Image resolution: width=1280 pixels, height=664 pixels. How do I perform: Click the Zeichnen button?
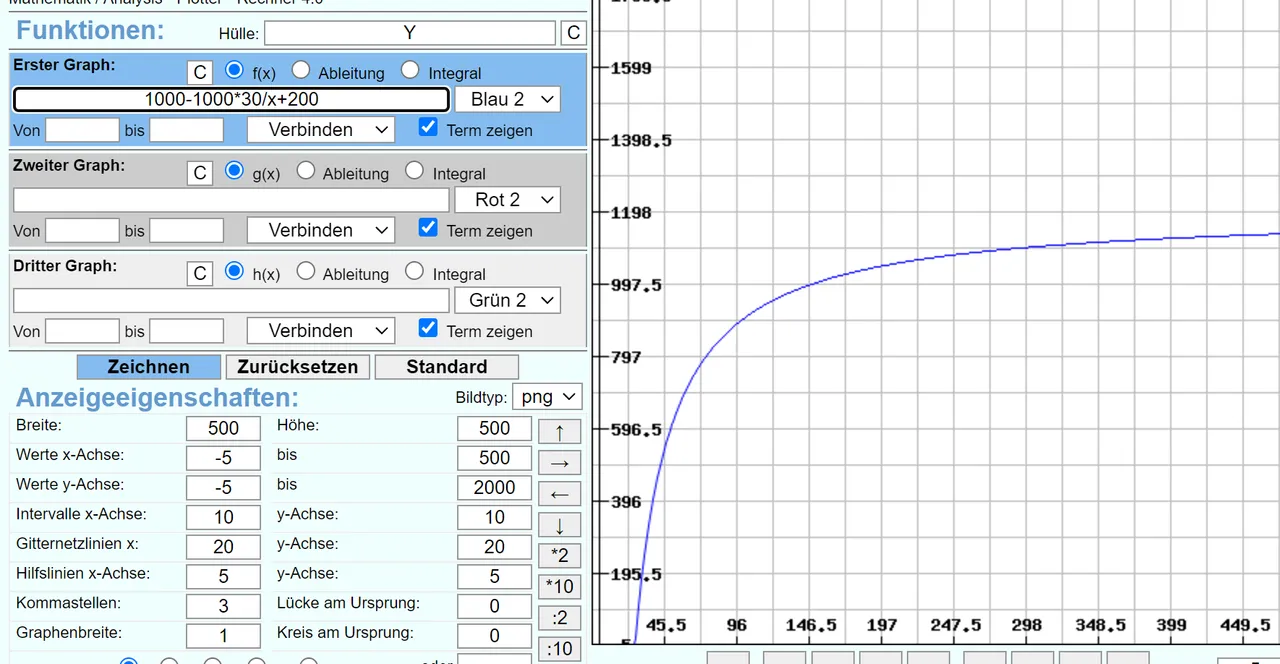tap(148, 367)
